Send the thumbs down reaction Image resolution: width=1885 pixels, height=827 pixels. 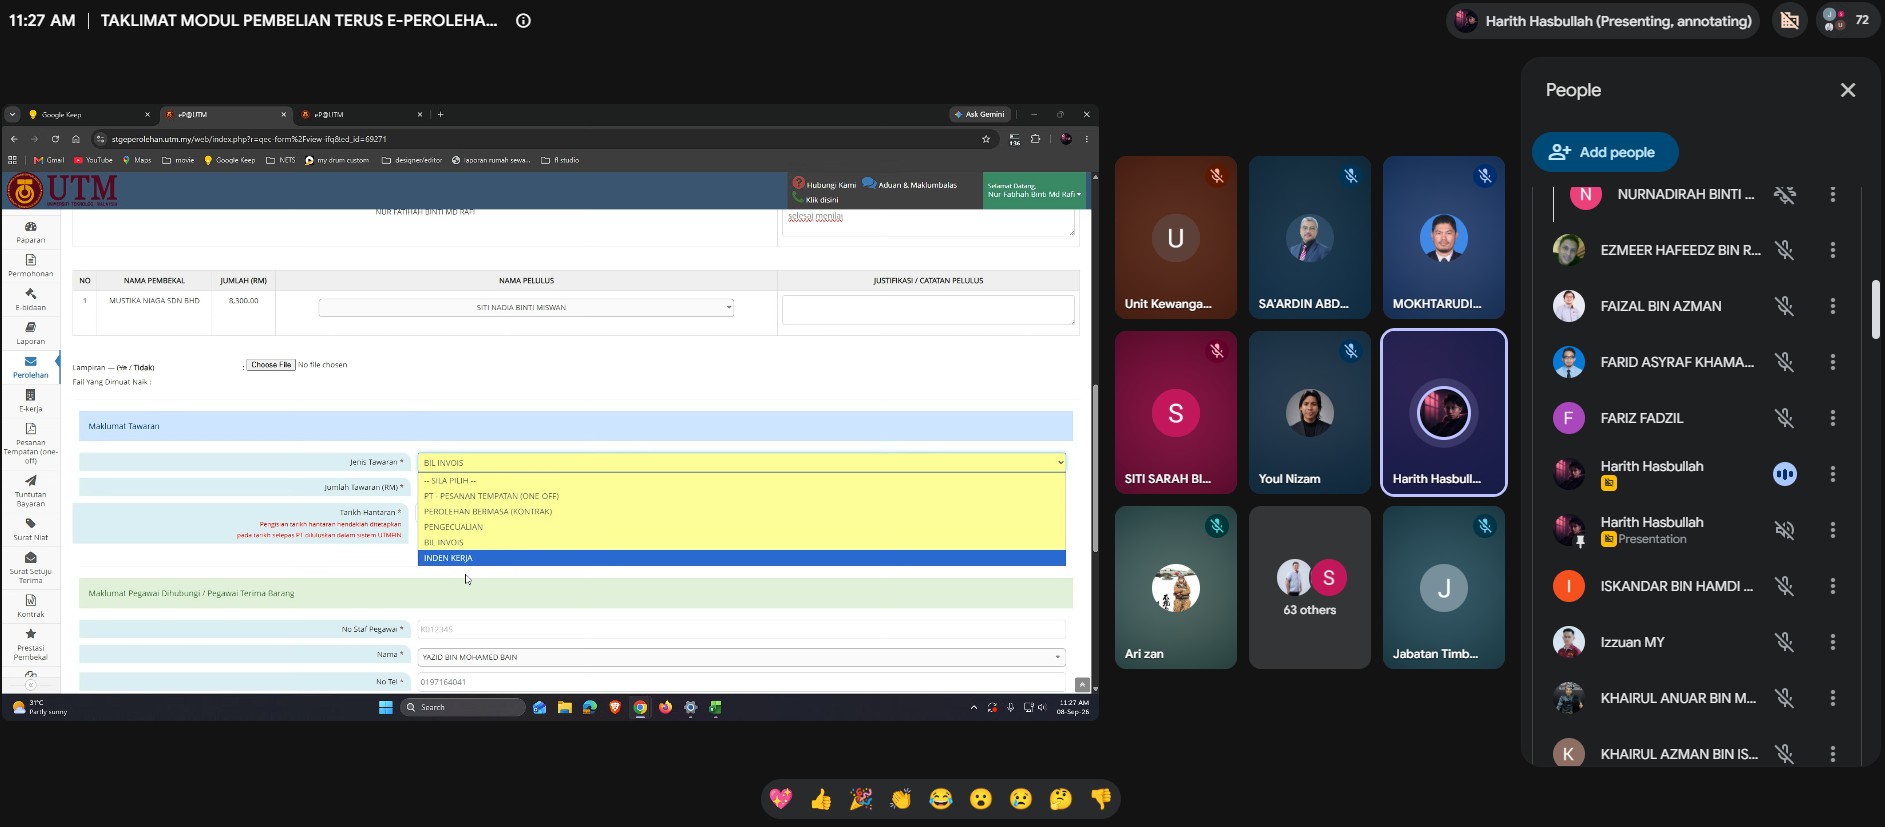(1101, 799)
